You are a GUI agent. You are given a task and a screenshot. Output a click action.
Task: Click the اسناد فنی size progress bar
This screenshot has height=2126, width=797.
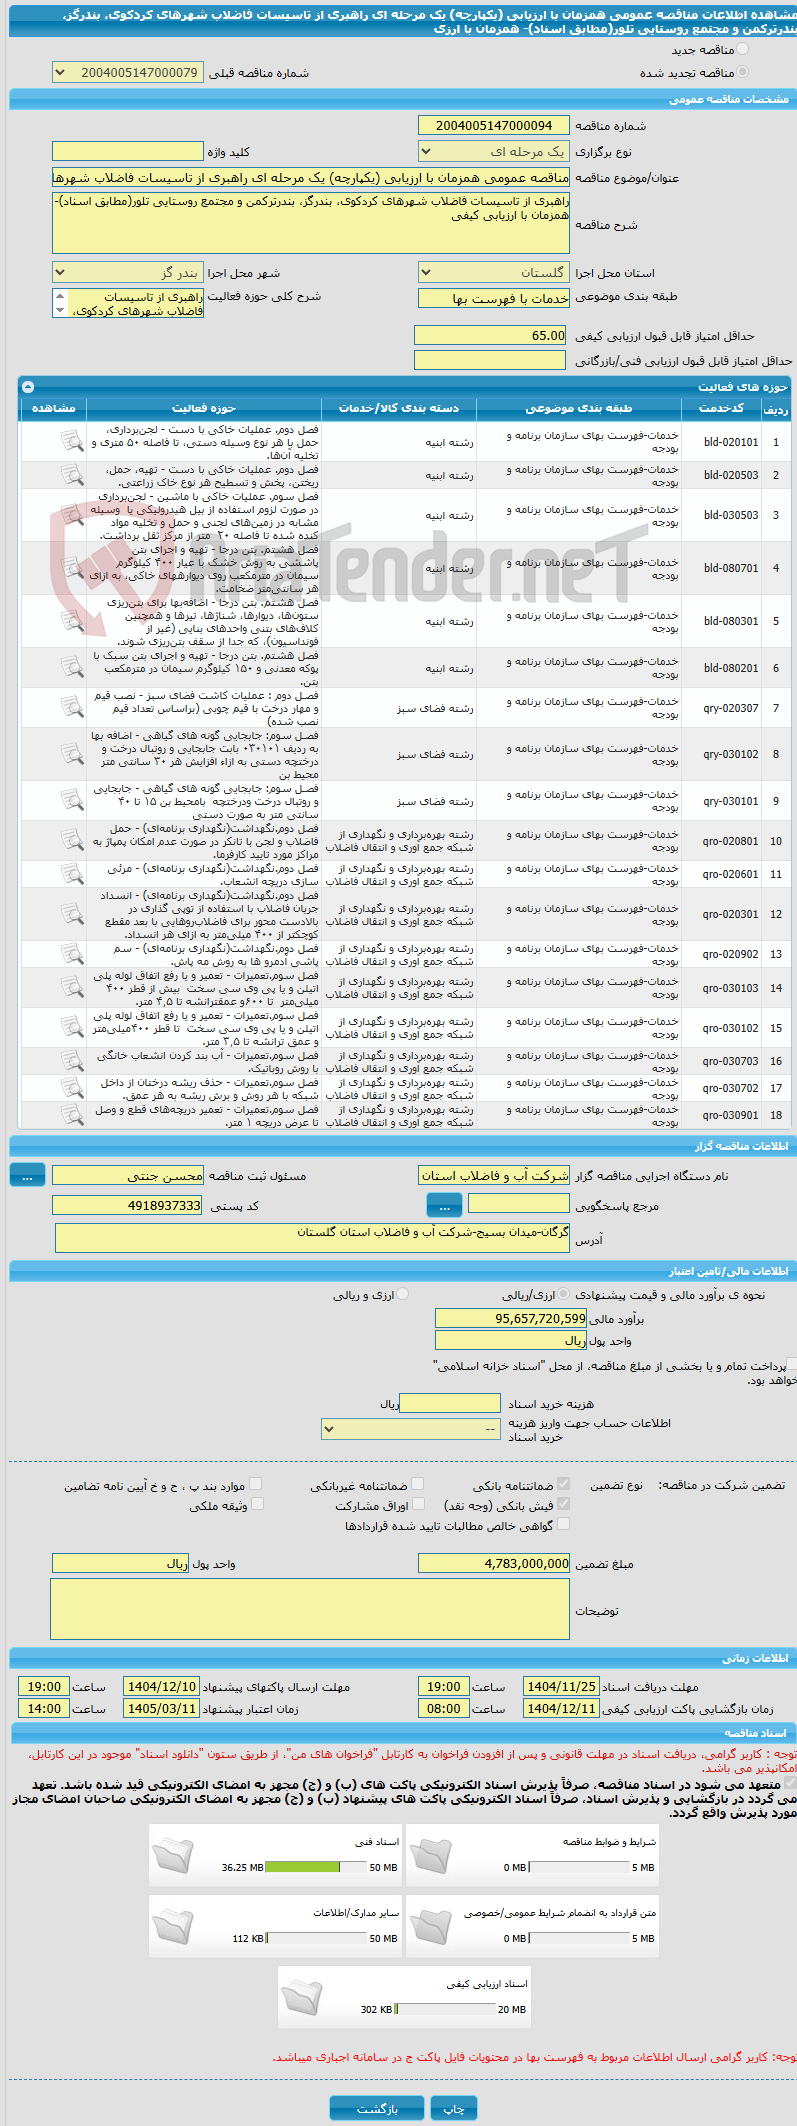pyautogui.click(x=317, y=1866)
